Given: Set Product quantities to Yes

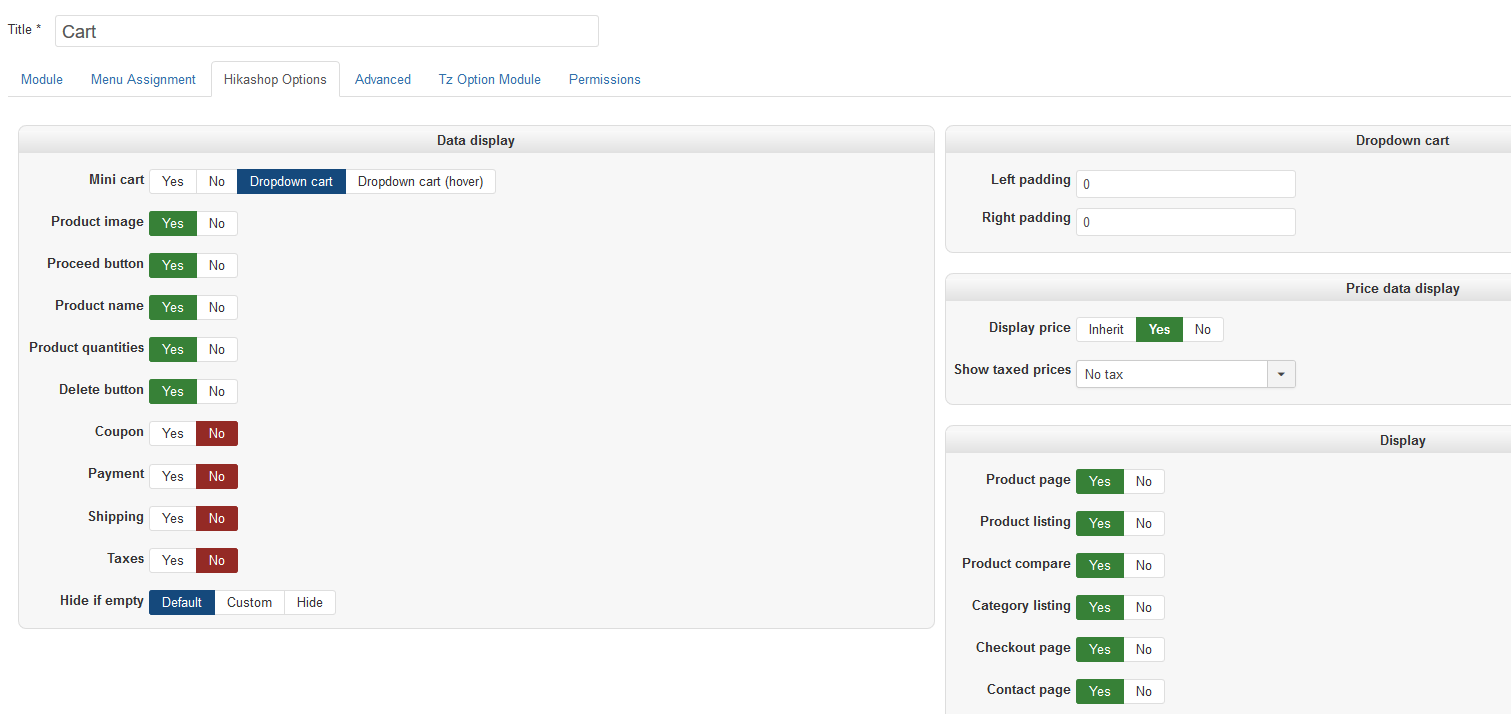Looking at the screenshot, I should (x=173, y=349).
